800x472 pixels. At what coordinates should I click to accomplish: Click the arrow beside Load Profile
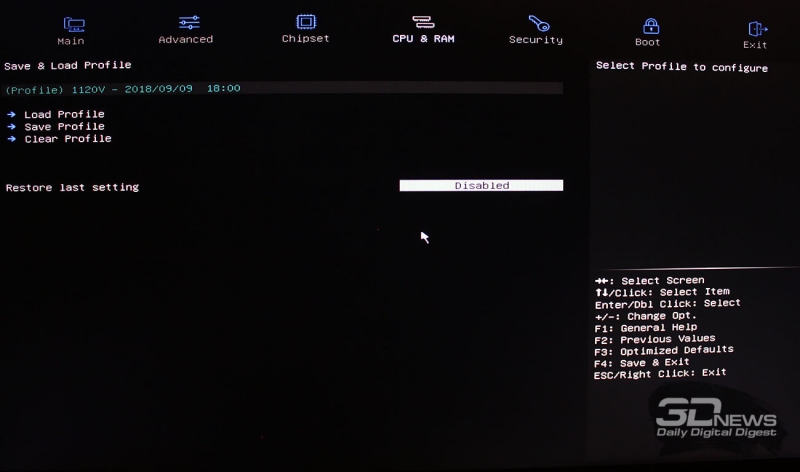point(11,115)
